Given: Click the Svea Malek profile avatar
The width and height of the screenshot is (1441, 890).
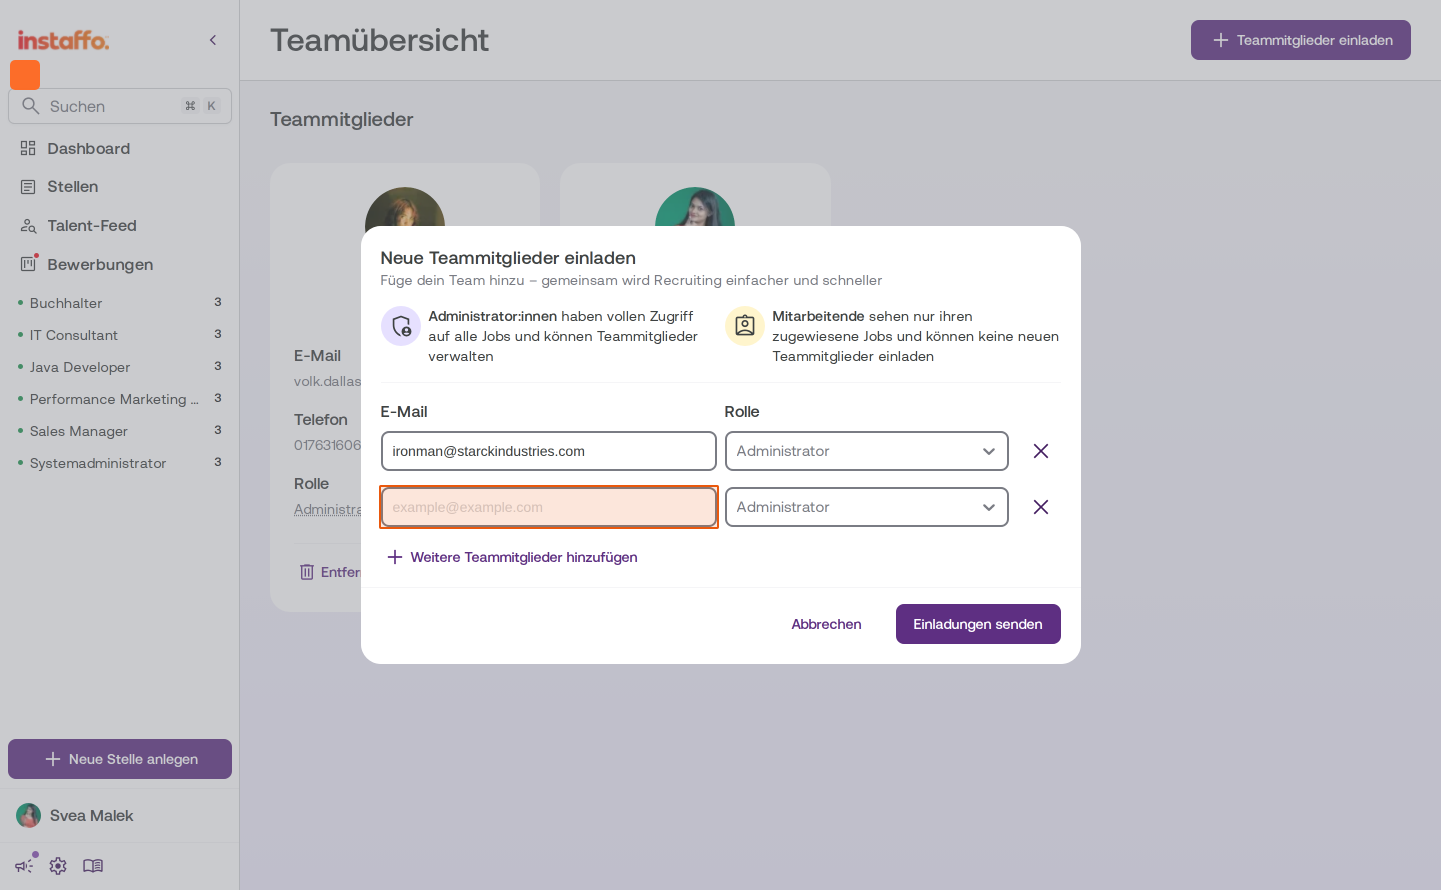Looking at the screenshot, I should (29, 815).
